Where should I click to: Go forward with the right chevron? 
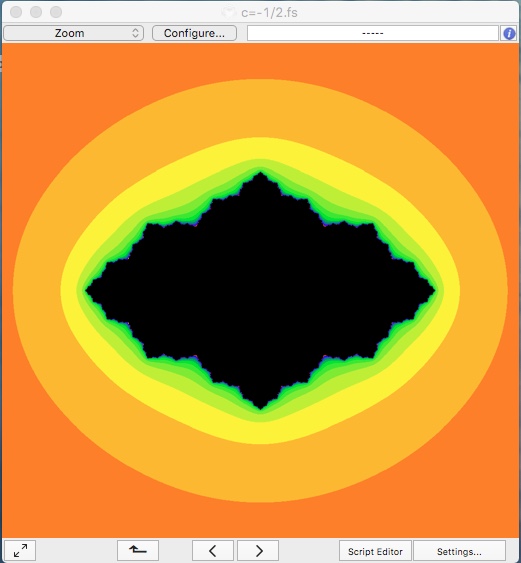[259, 550]
